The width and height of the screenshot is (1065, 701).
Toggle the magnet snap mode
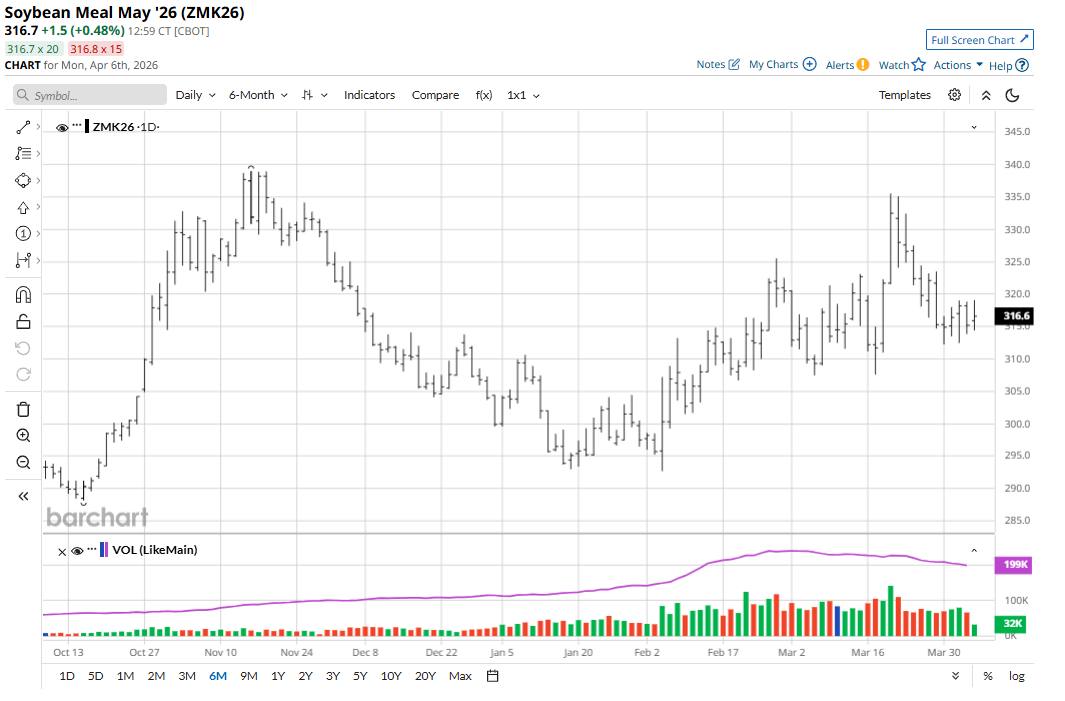(x=23, y=295)
